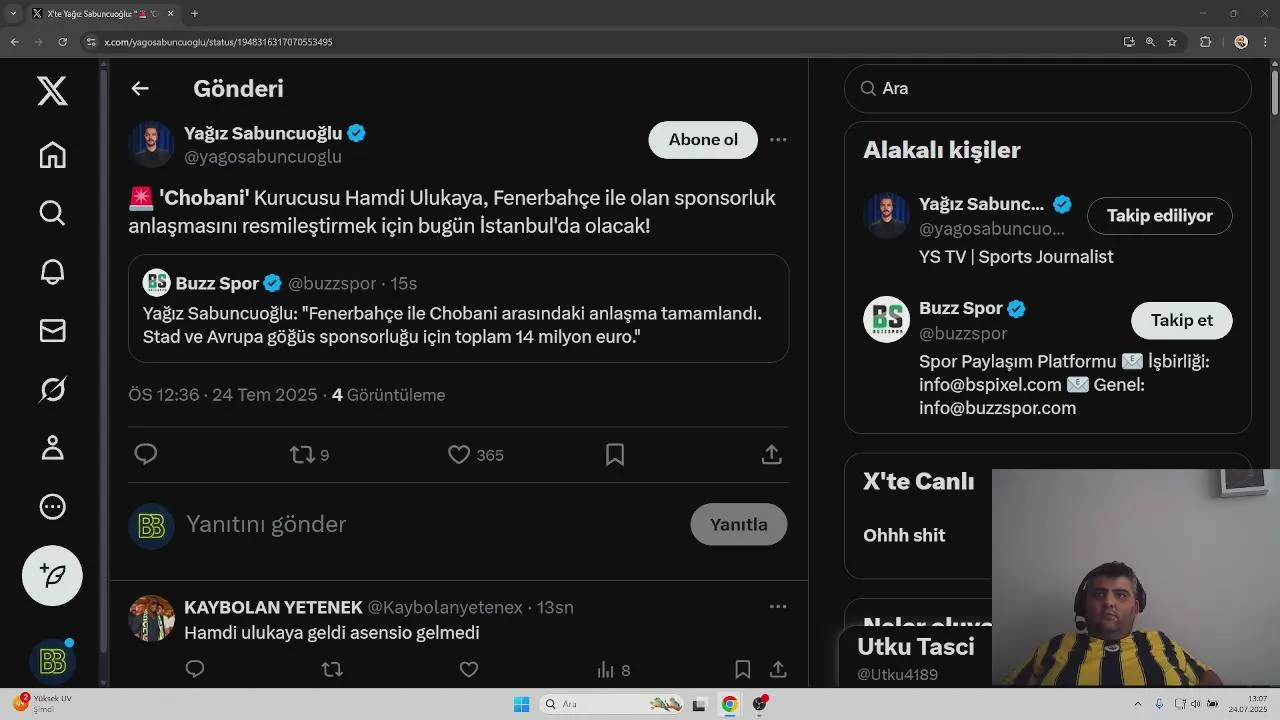Open Yağız Sabuncuoğlu avatar in post header
Image resolution: width=1280 pixels, height=720 pixels.
152,145
